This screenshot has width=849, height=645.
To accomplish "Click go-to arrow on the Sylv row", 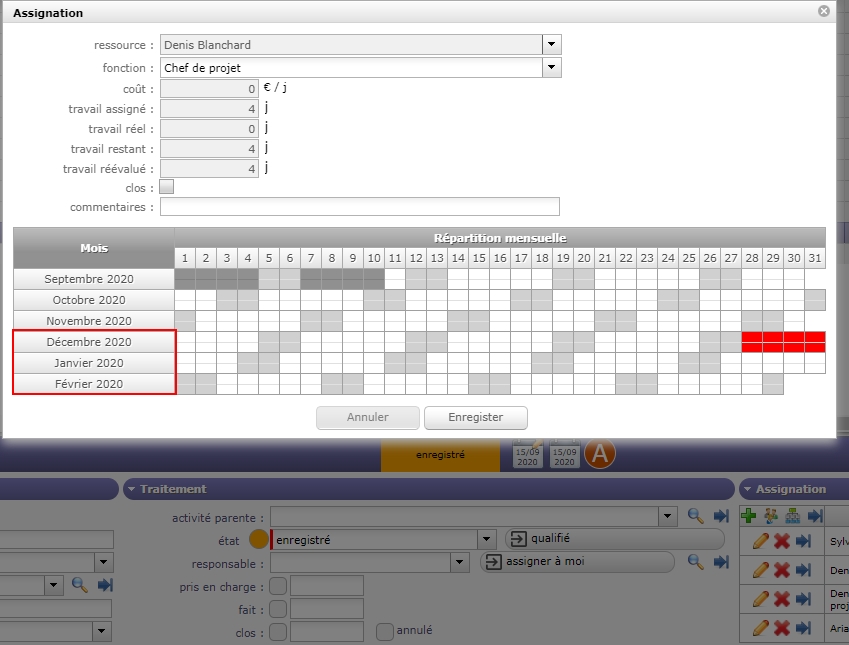I will pyautogui.click(x=804, y=540).
